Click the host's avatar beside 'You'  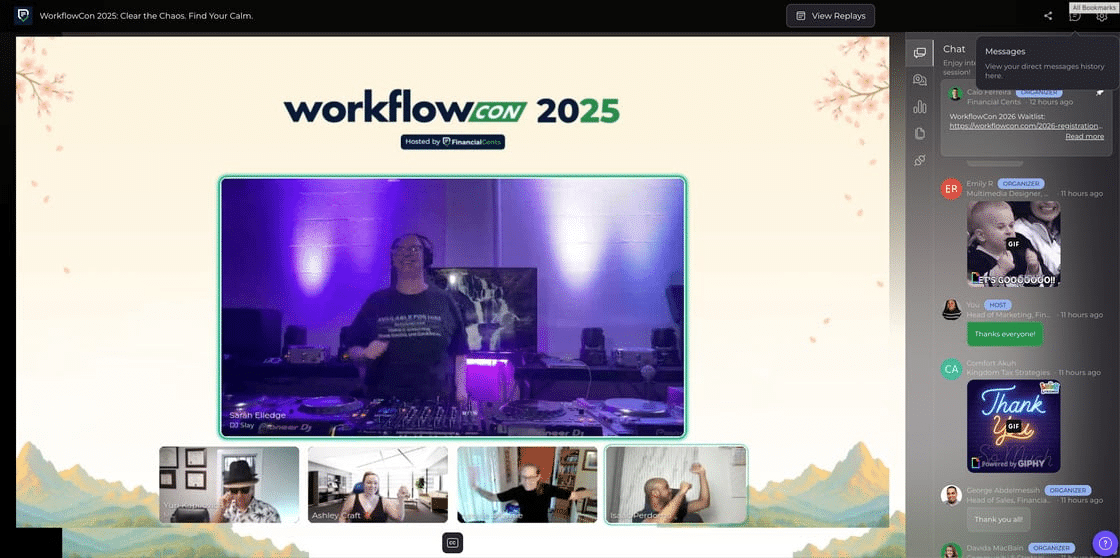pyautogui.click(x=951, y=309)
